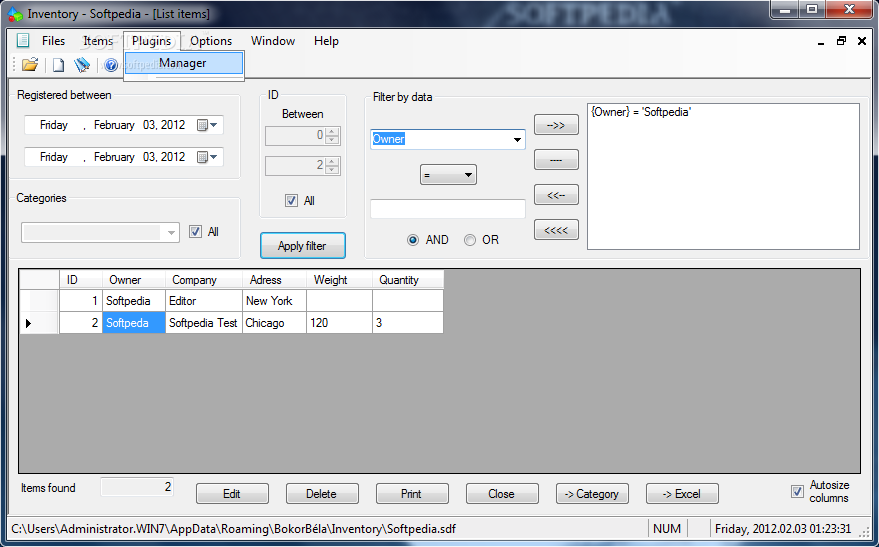The height and width of the screenshot is (547, 879).
Task: Click the spinner on the ID field showing 0
Action: [x=332, y=135]
